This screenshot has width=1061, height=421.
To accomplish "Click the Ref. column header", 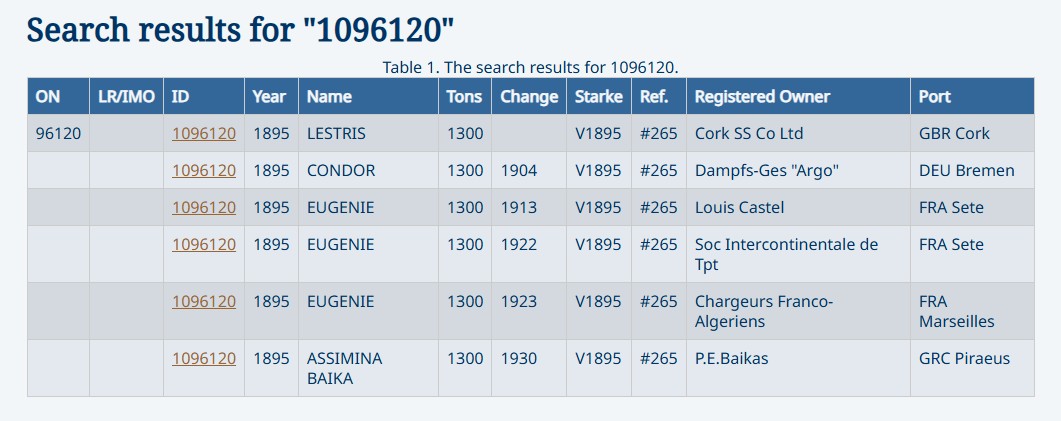I will tap(657, 97).
